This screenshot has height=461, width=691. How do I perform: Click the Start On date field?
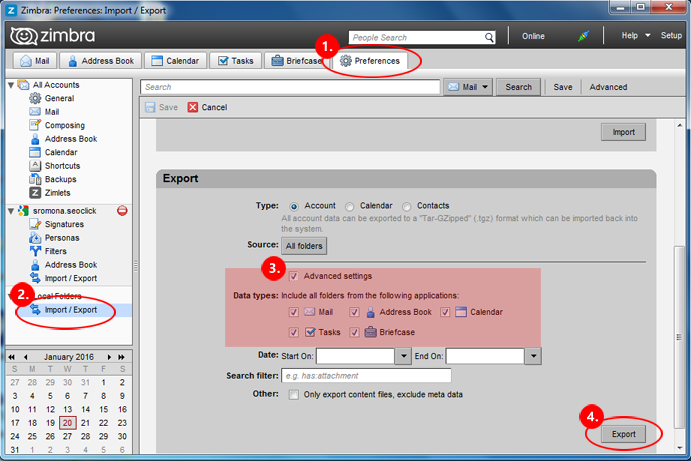(x=355, y=356)
